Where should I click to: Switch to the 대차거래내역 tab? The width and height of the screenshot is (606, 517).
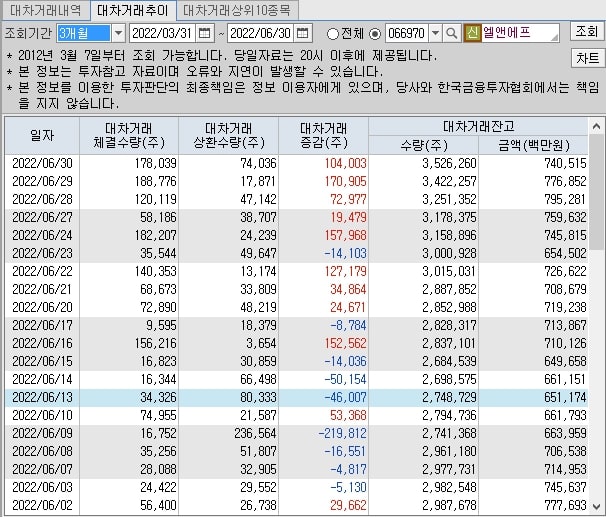point(46,10)
